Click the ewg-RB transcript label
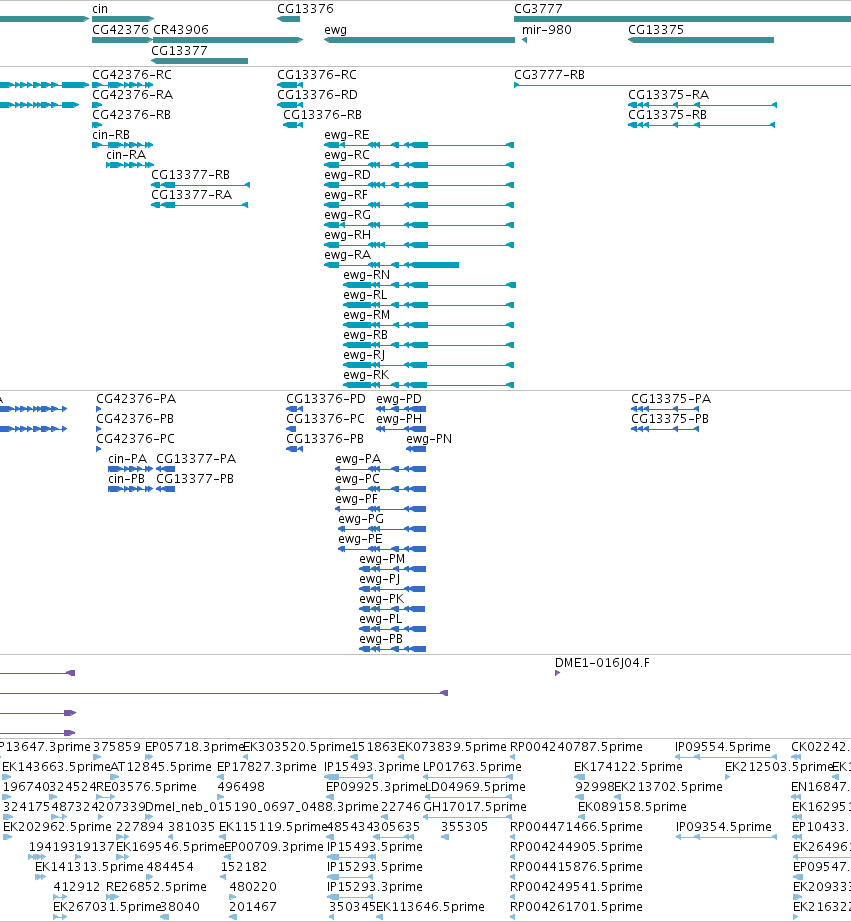 366,335
